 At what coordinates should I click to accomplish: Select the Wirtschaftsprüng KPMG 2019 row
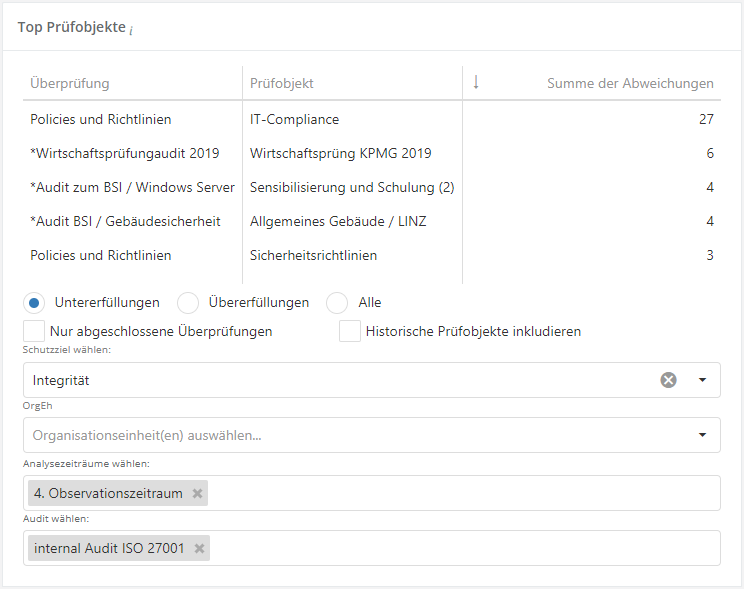tap(340, 153)
